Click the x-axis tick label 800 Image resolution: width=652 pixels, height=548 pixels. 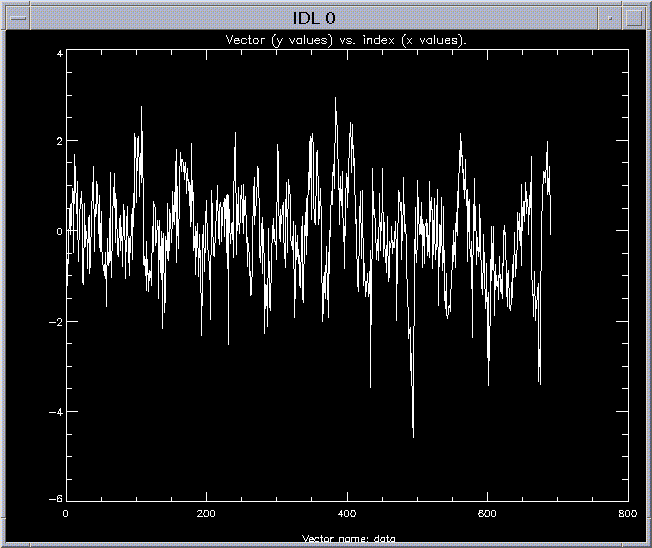pyautogui.click(x=627, y=514)
